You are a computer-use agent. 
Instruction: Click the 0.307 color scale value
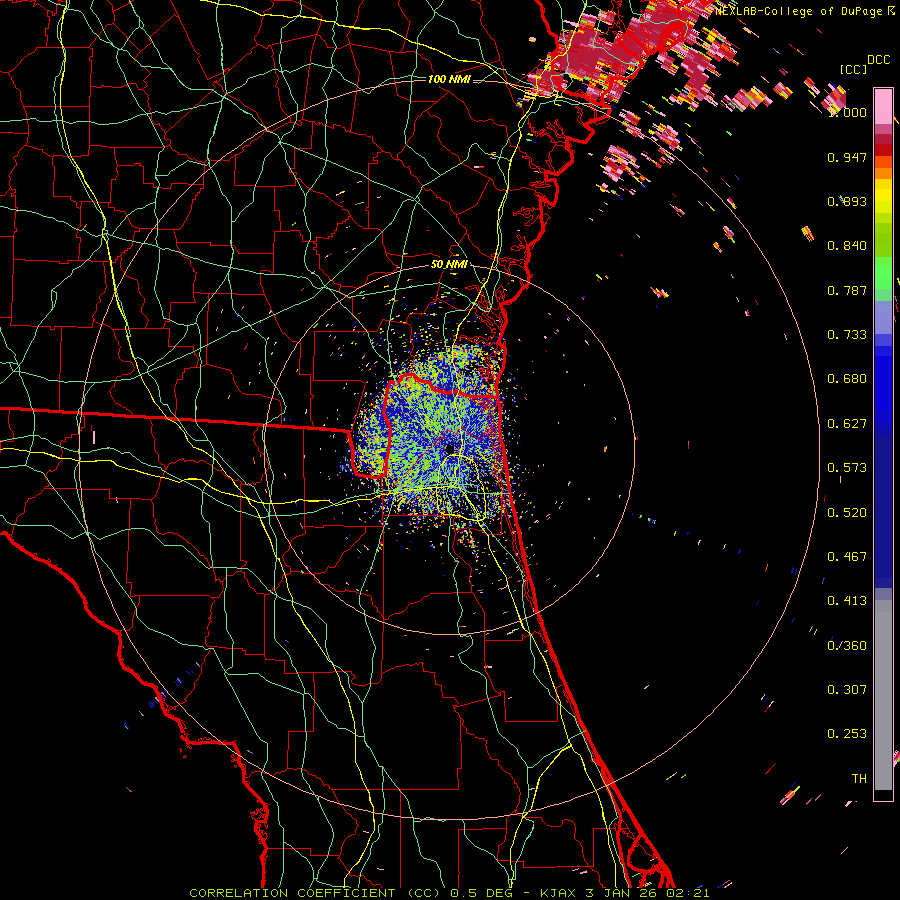click(x=847, y=690)
